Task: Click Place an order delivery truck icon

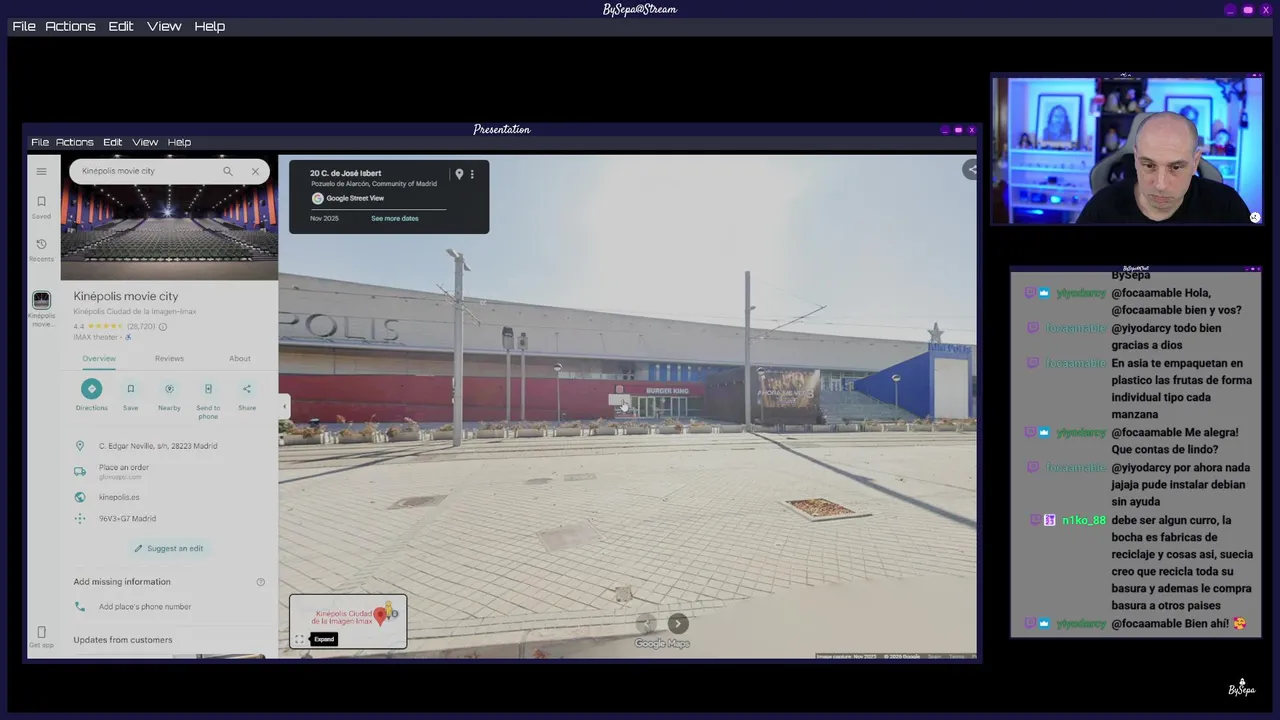Action: click(x=80, y=471)
